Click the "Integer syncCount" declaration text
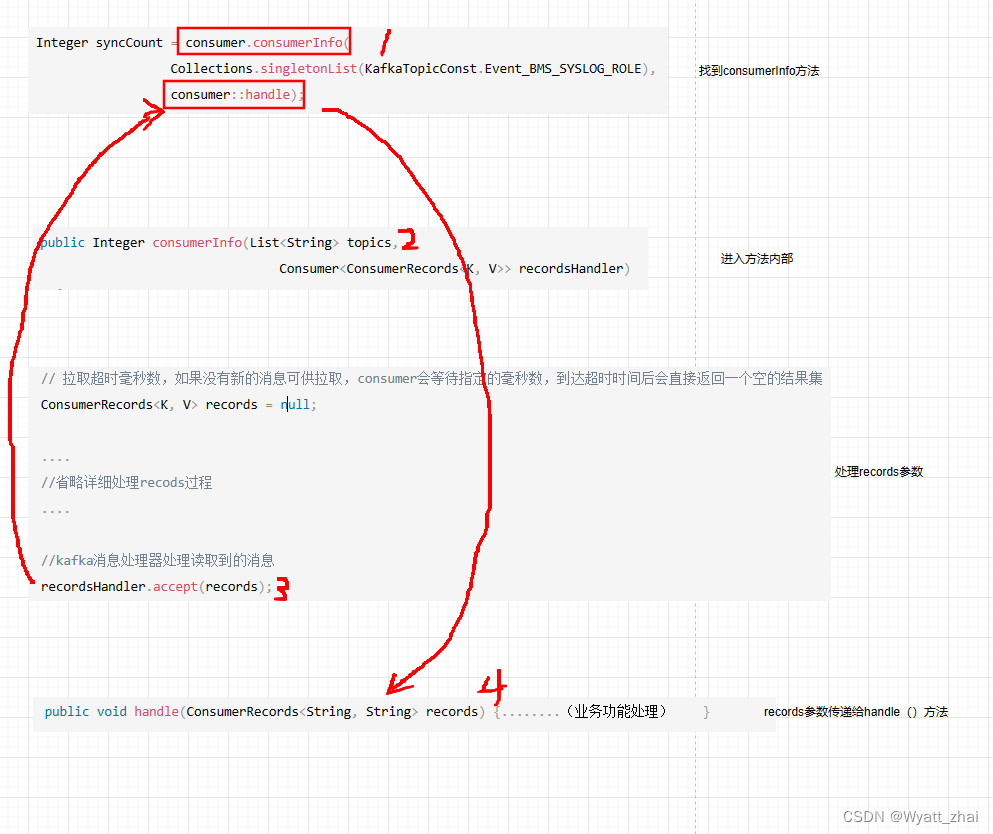 click(x=99, y=42)
